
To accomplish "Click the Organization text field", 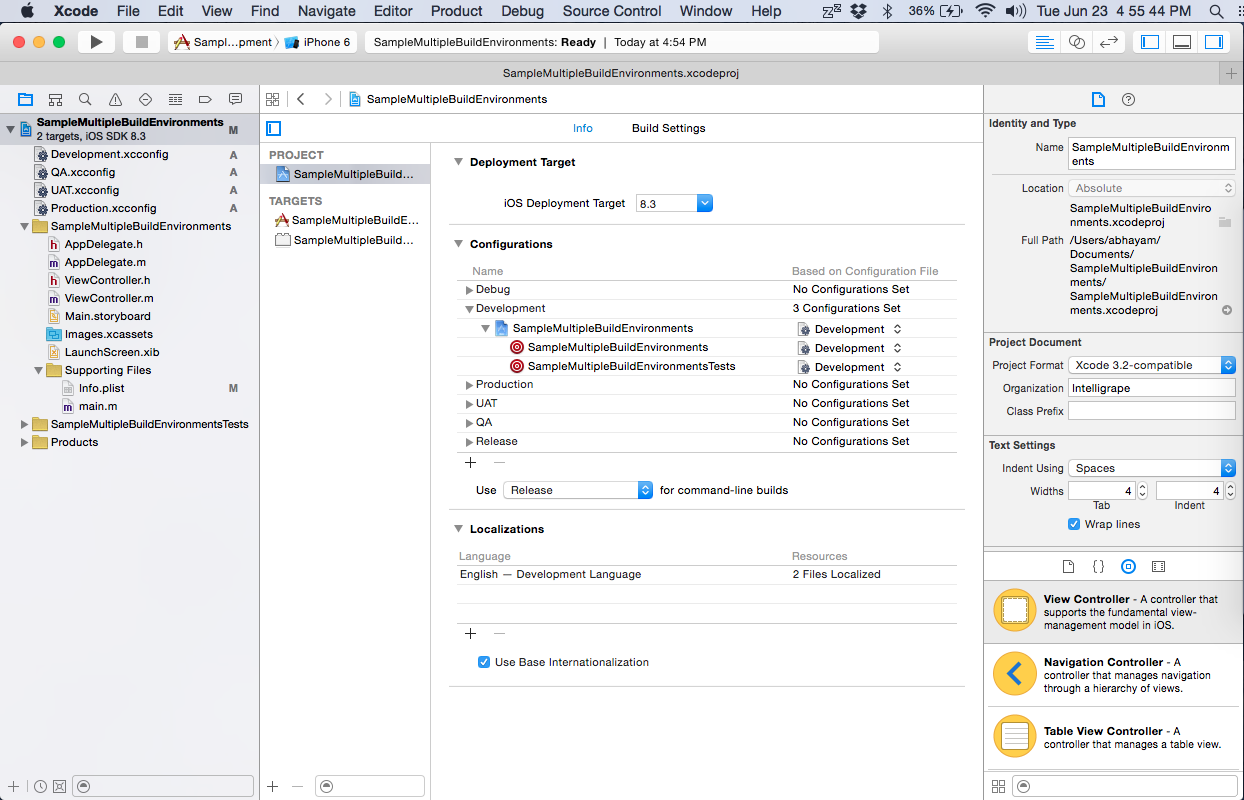I will (x=1152, y=388).
